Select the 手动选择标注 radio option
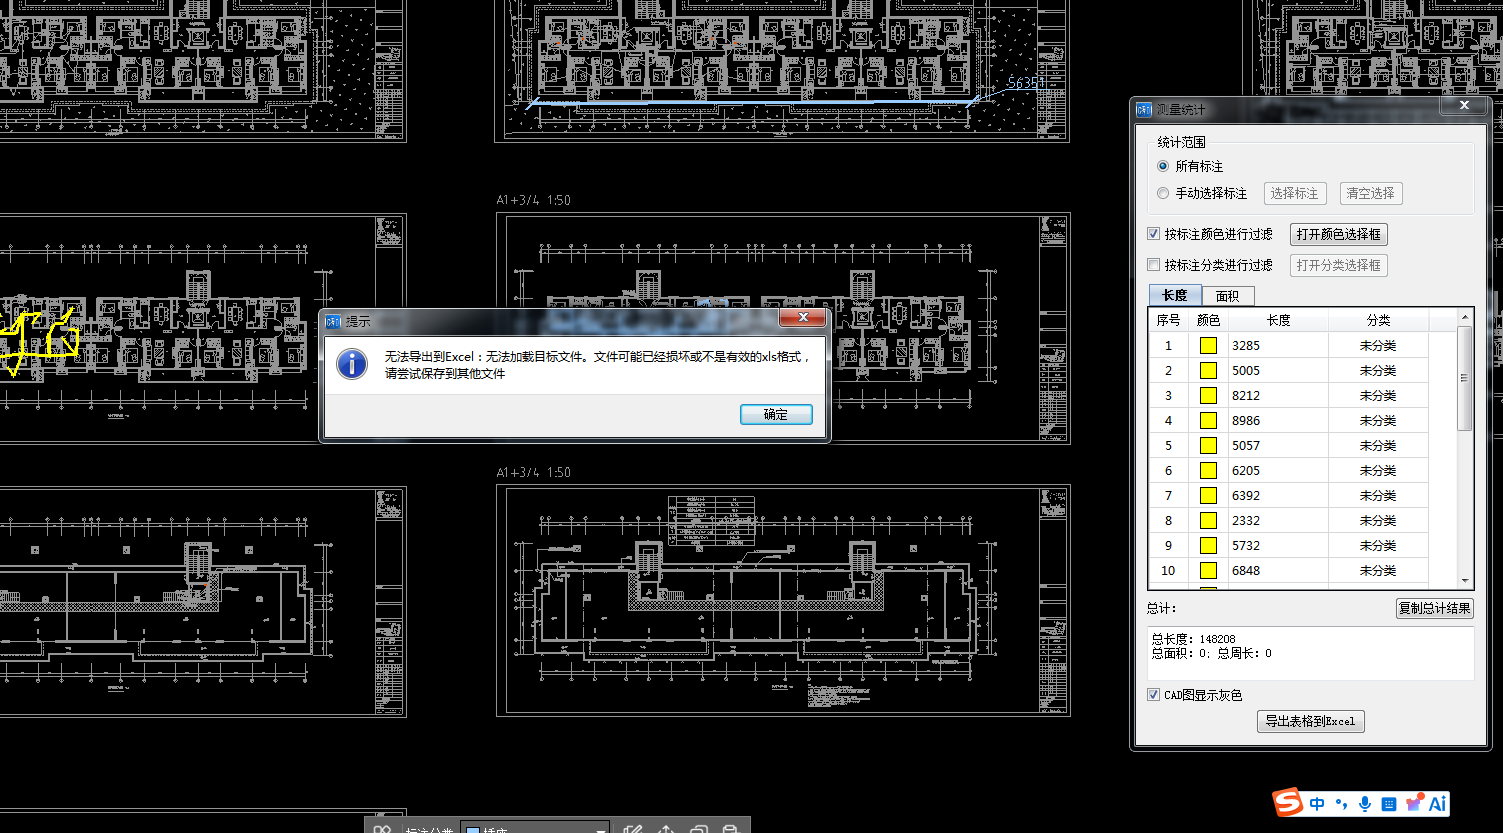The image size is (1503, 833). pyautogui.click(x=1163, y=193)
